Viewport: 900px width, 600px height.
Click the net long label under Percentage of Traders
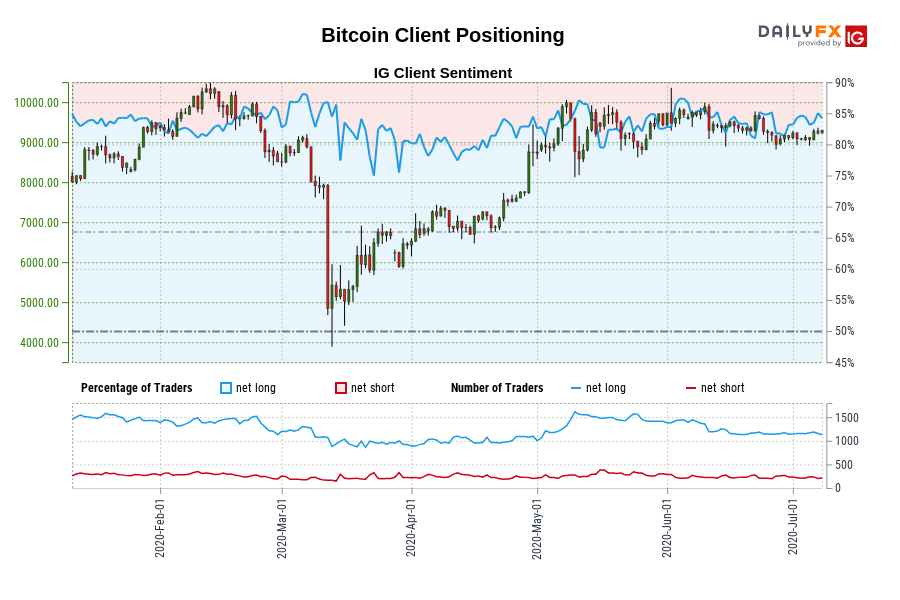click(x=255, y=388)
